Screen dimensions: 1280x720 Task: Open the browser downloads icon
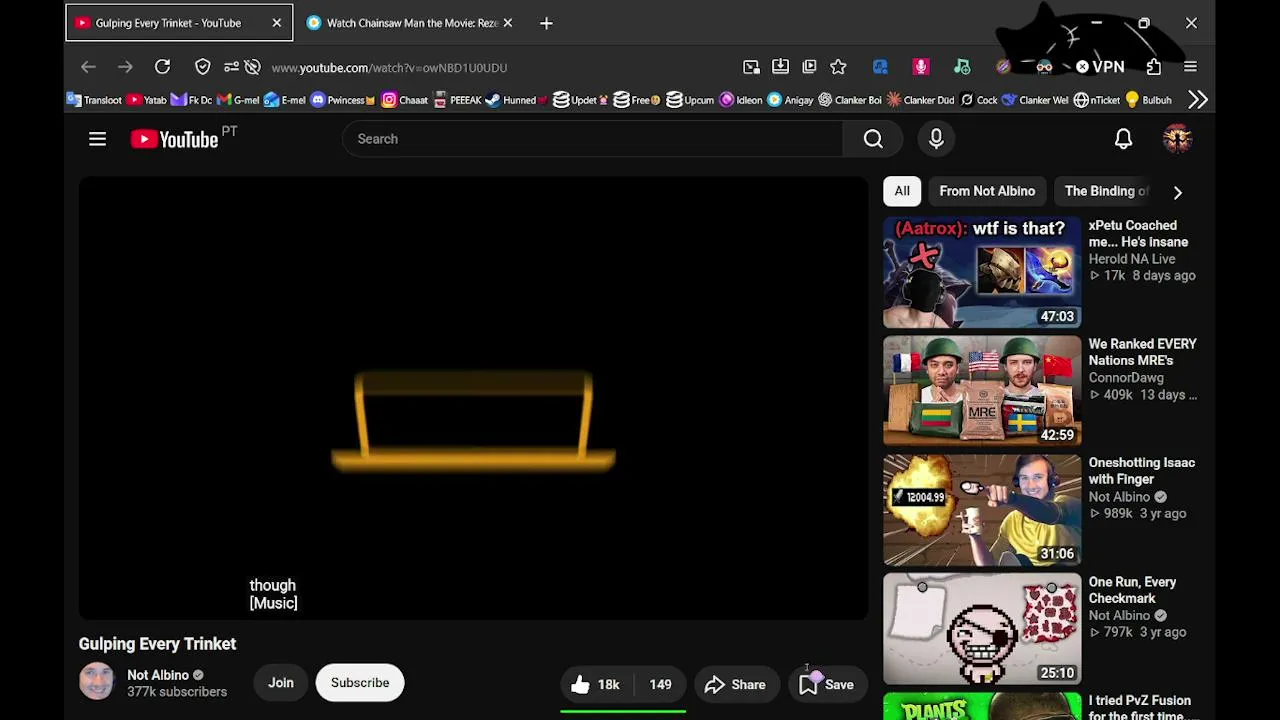[x=780, y=67]
